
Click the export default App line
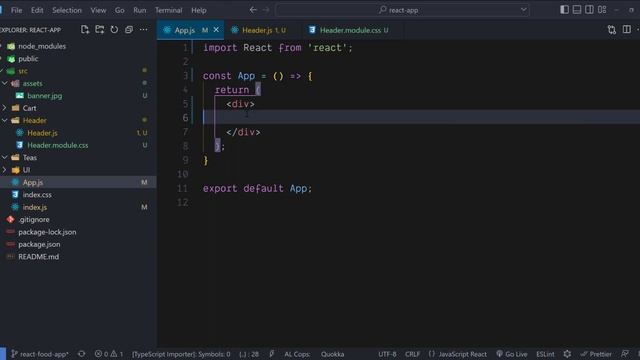(257, 189)
